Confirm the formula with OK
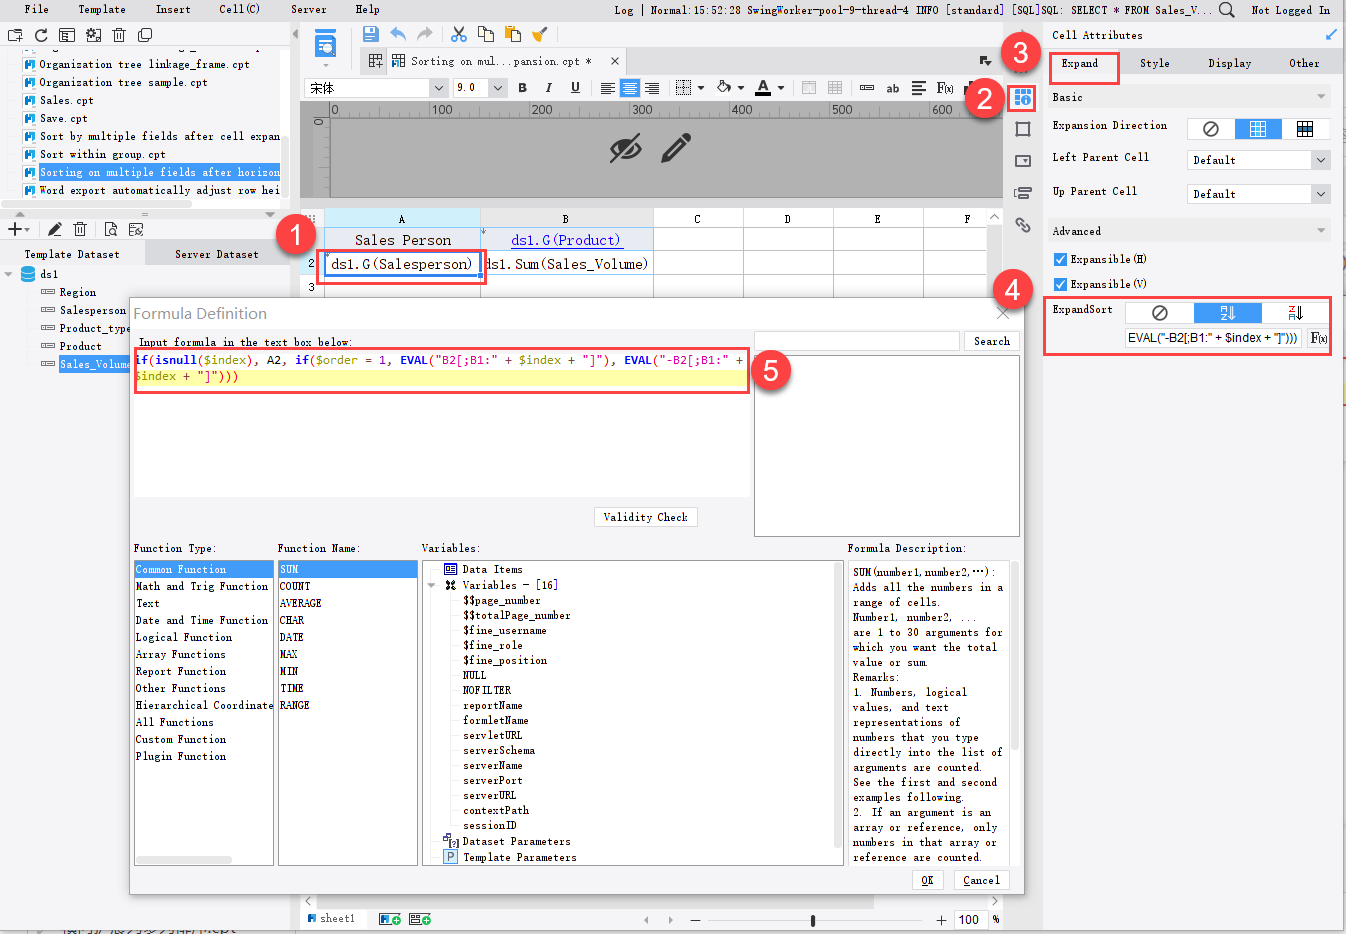This screenshot has height=934, width=1346. (x=928, y=880)
